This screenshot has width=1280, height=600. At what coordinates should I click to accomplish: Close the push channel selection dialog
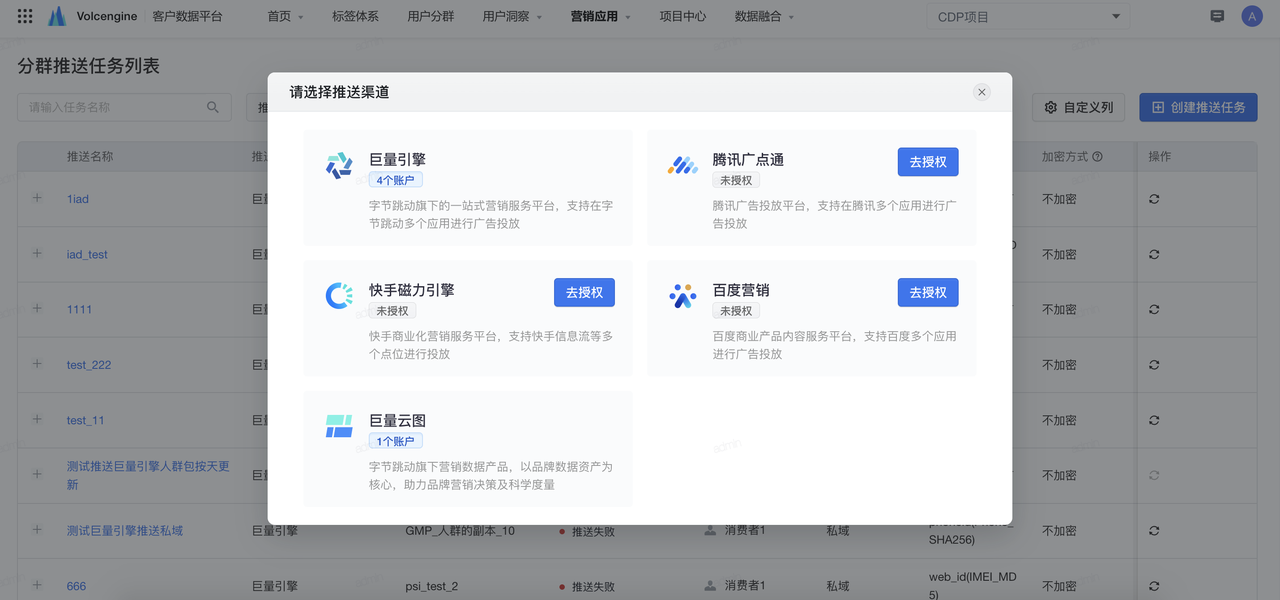pos(982,92)
